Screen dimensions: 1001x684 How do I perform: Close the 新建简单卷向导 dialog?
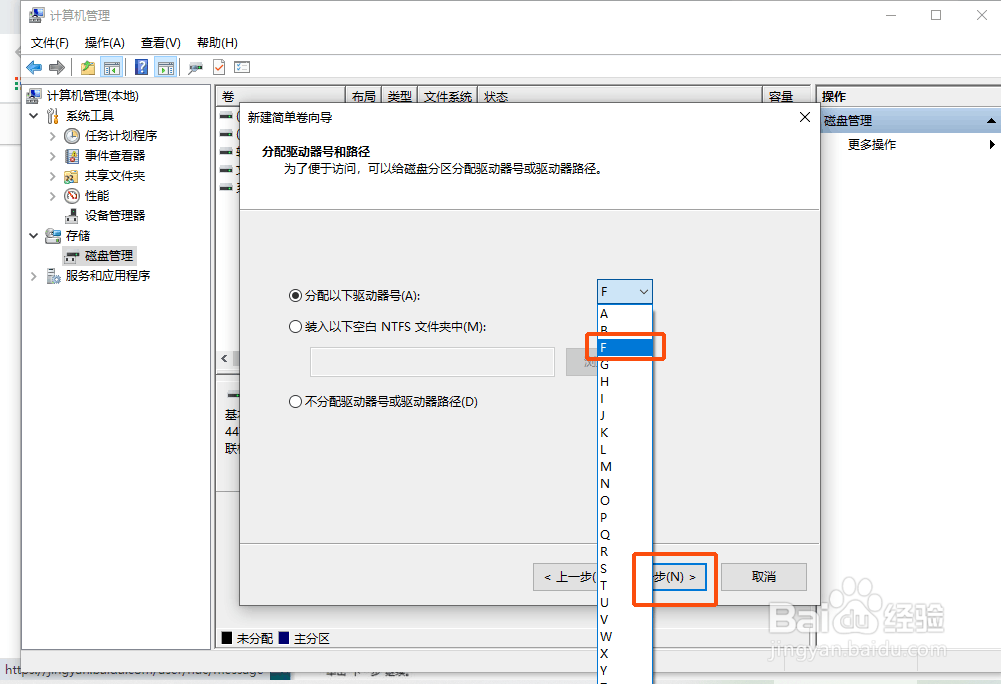[x=805, y=118]
